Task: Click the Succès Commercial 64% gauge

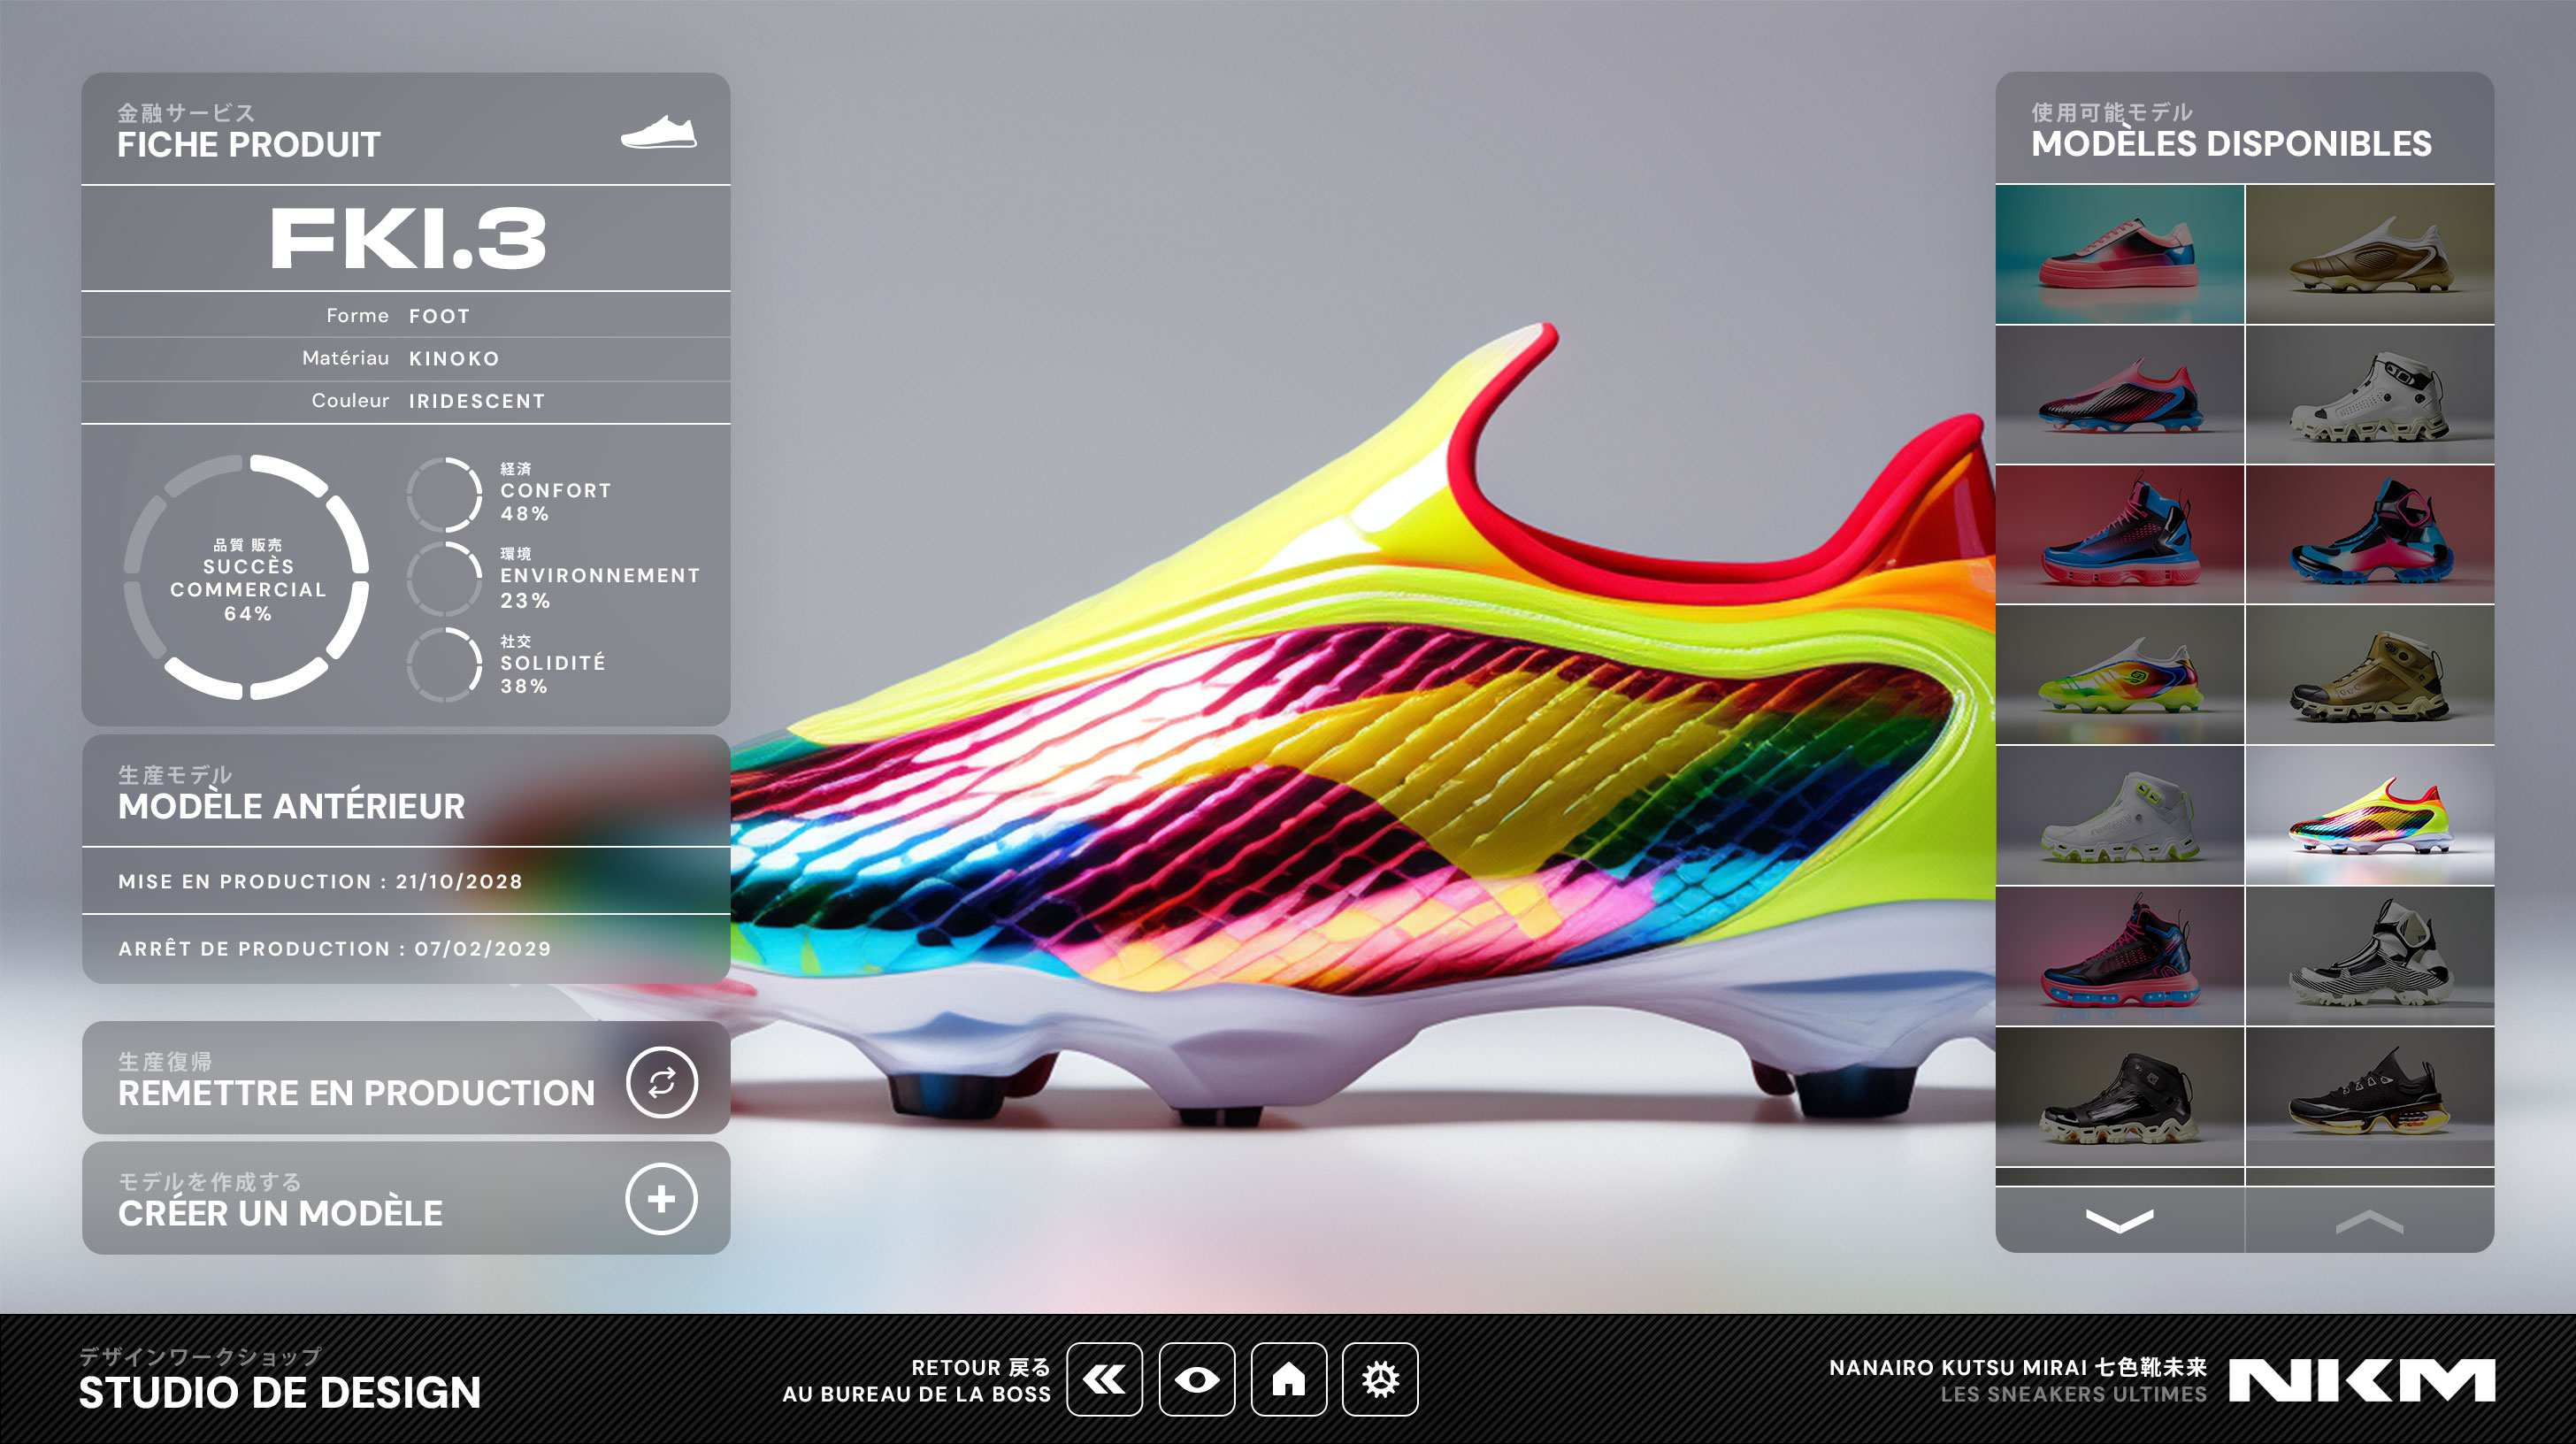Action: [x=246, y=577]
